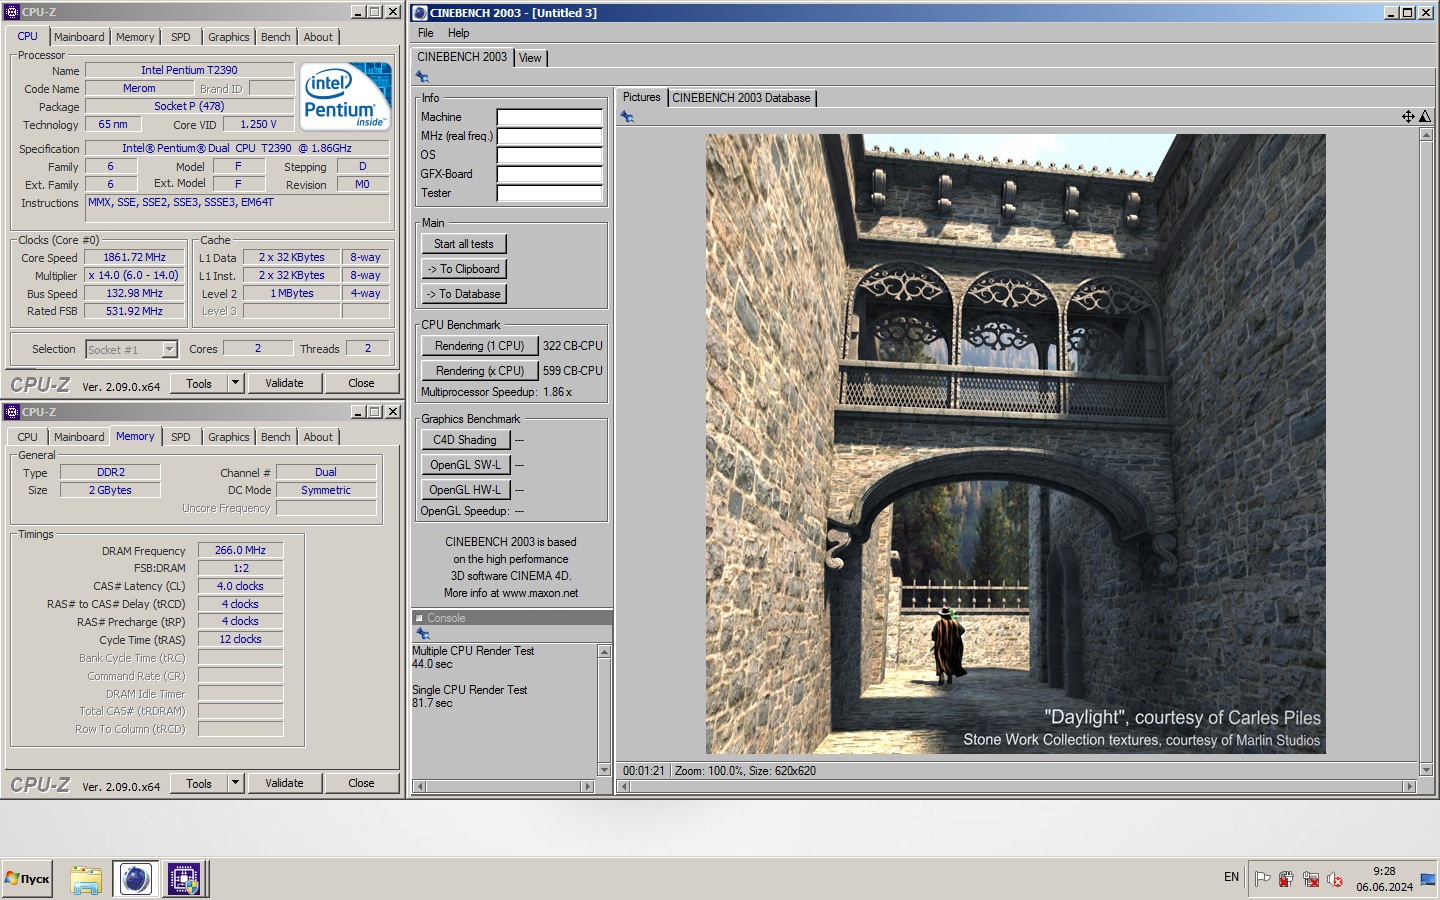Open the file explorer from the taskbar
The width and height of the screenshot is (1440, 900).
click(86, 879)
